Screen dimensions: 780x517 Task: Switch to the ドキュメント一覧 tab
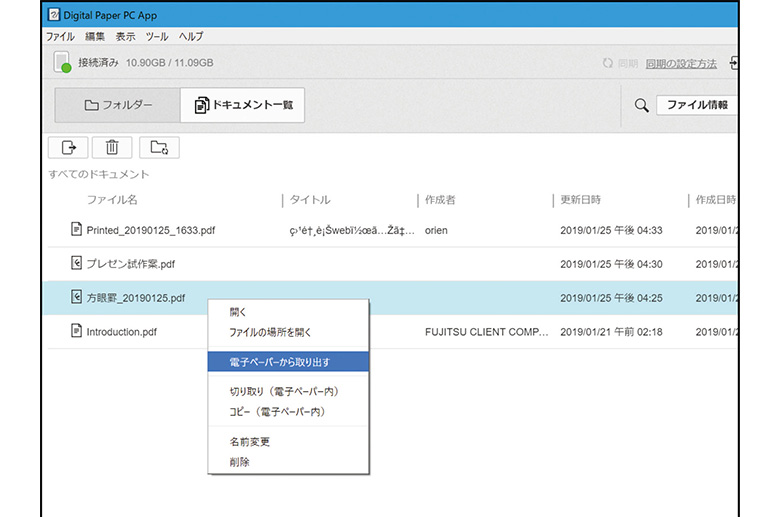(243, 105)
